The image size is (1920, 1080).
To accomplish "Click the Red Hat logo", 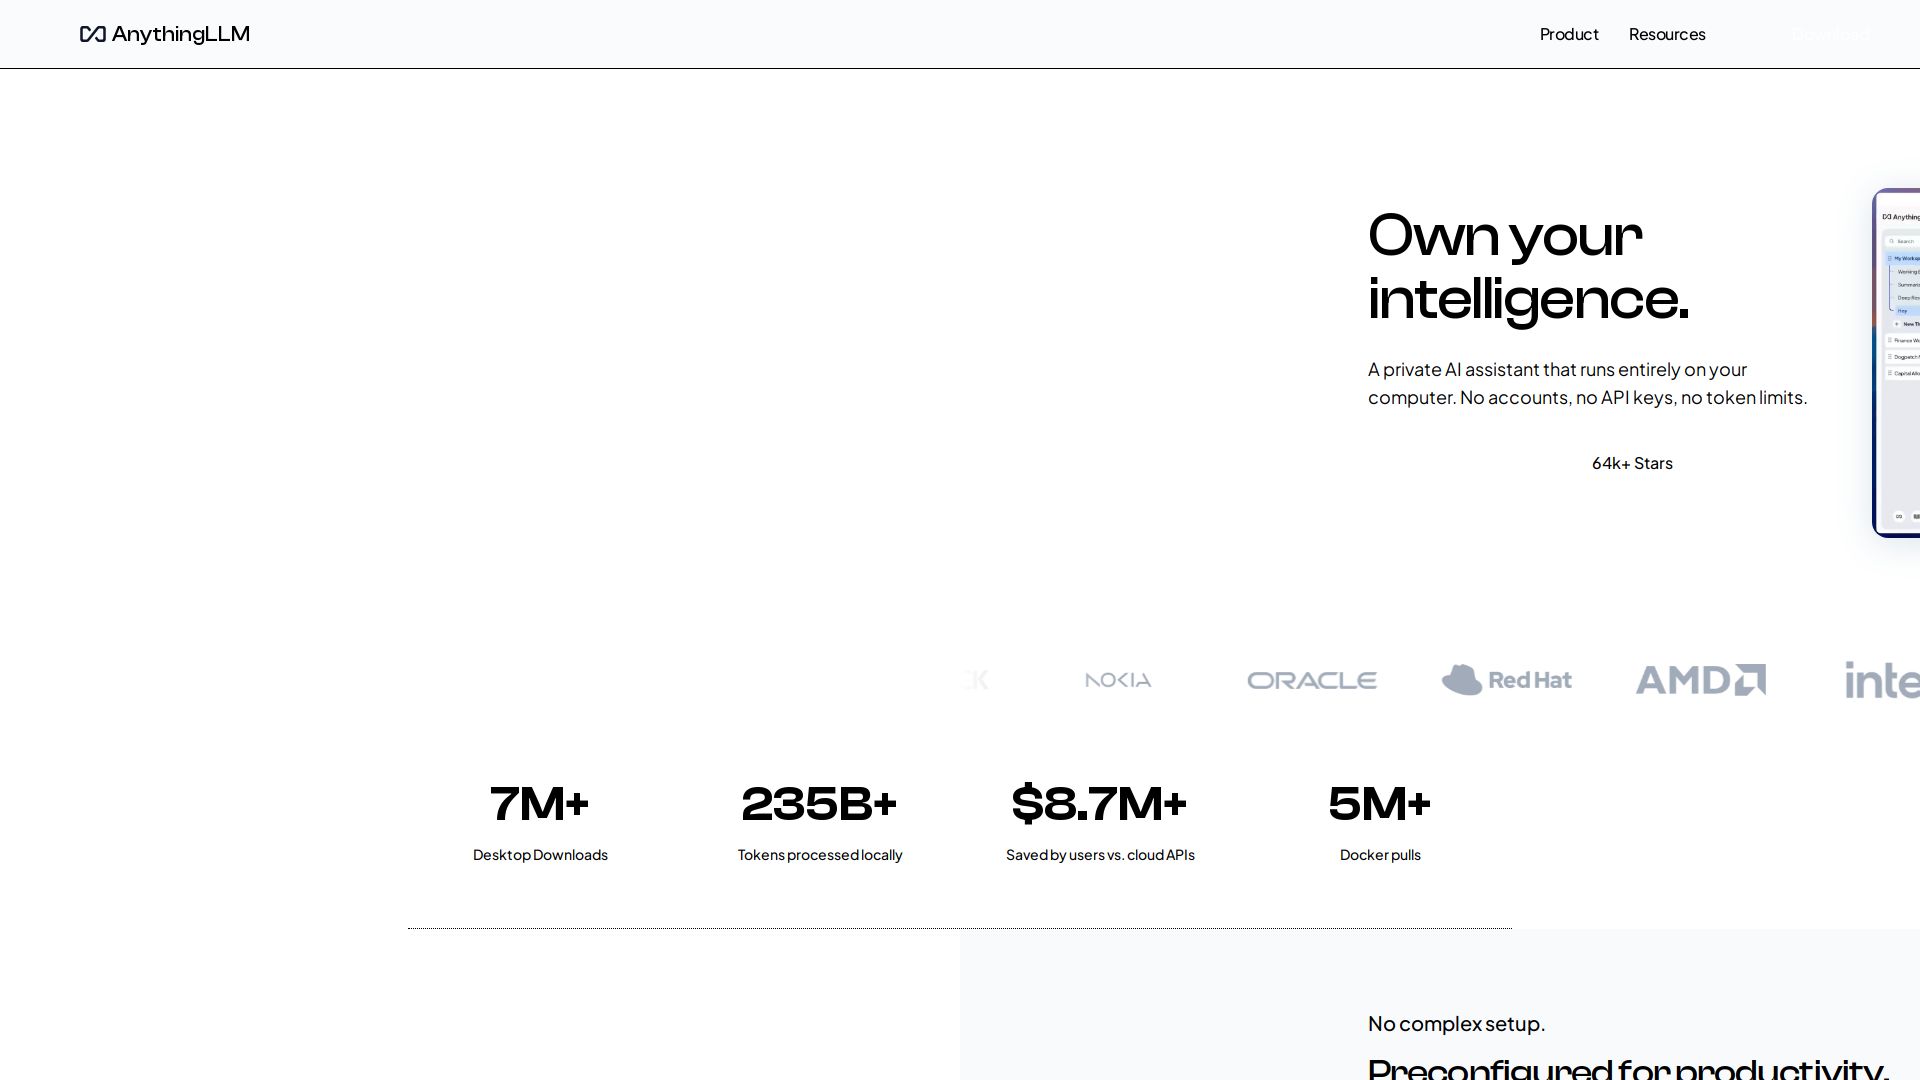I will tap(1507, 680).
